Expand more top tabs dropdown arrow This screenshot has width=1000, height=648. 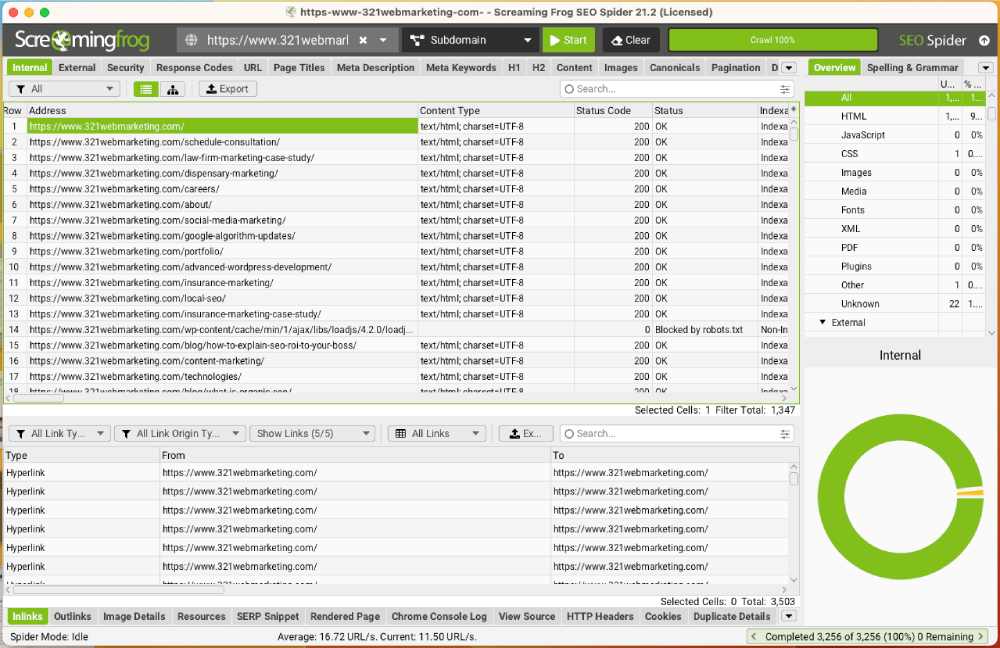coord(789,68)
